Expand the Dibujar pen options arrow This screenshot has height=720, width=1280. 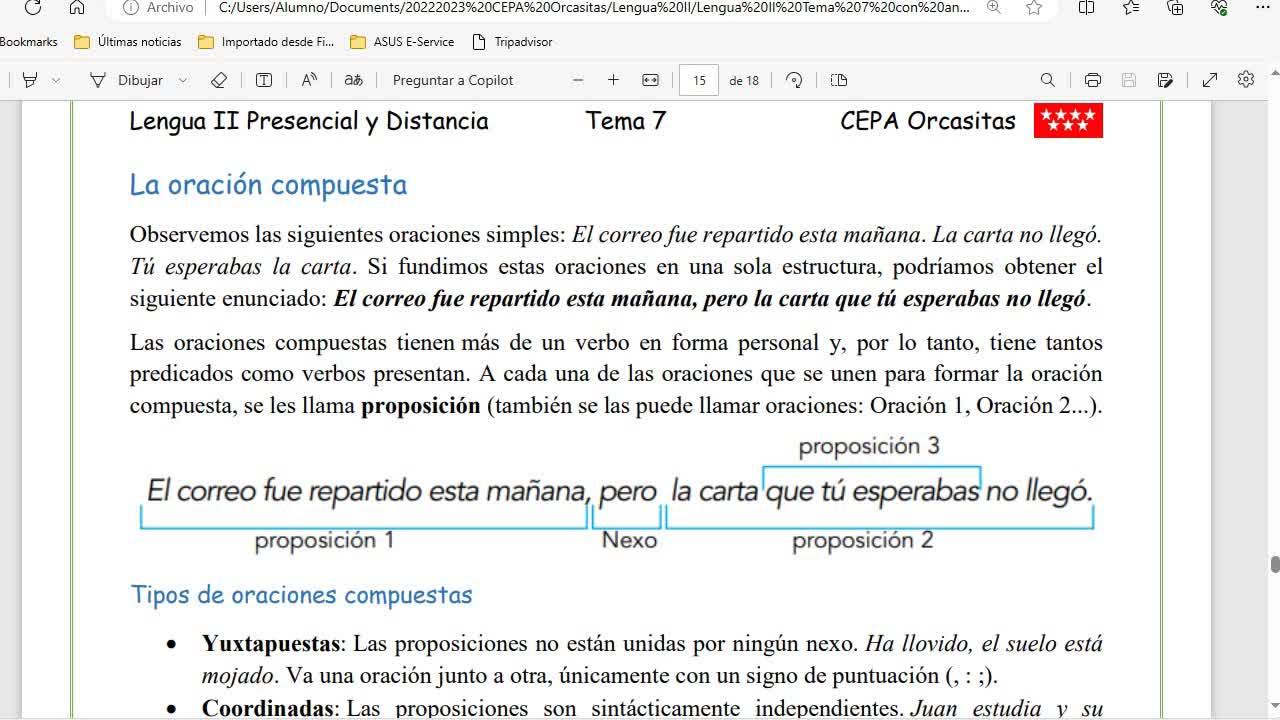tap(183, 80)
